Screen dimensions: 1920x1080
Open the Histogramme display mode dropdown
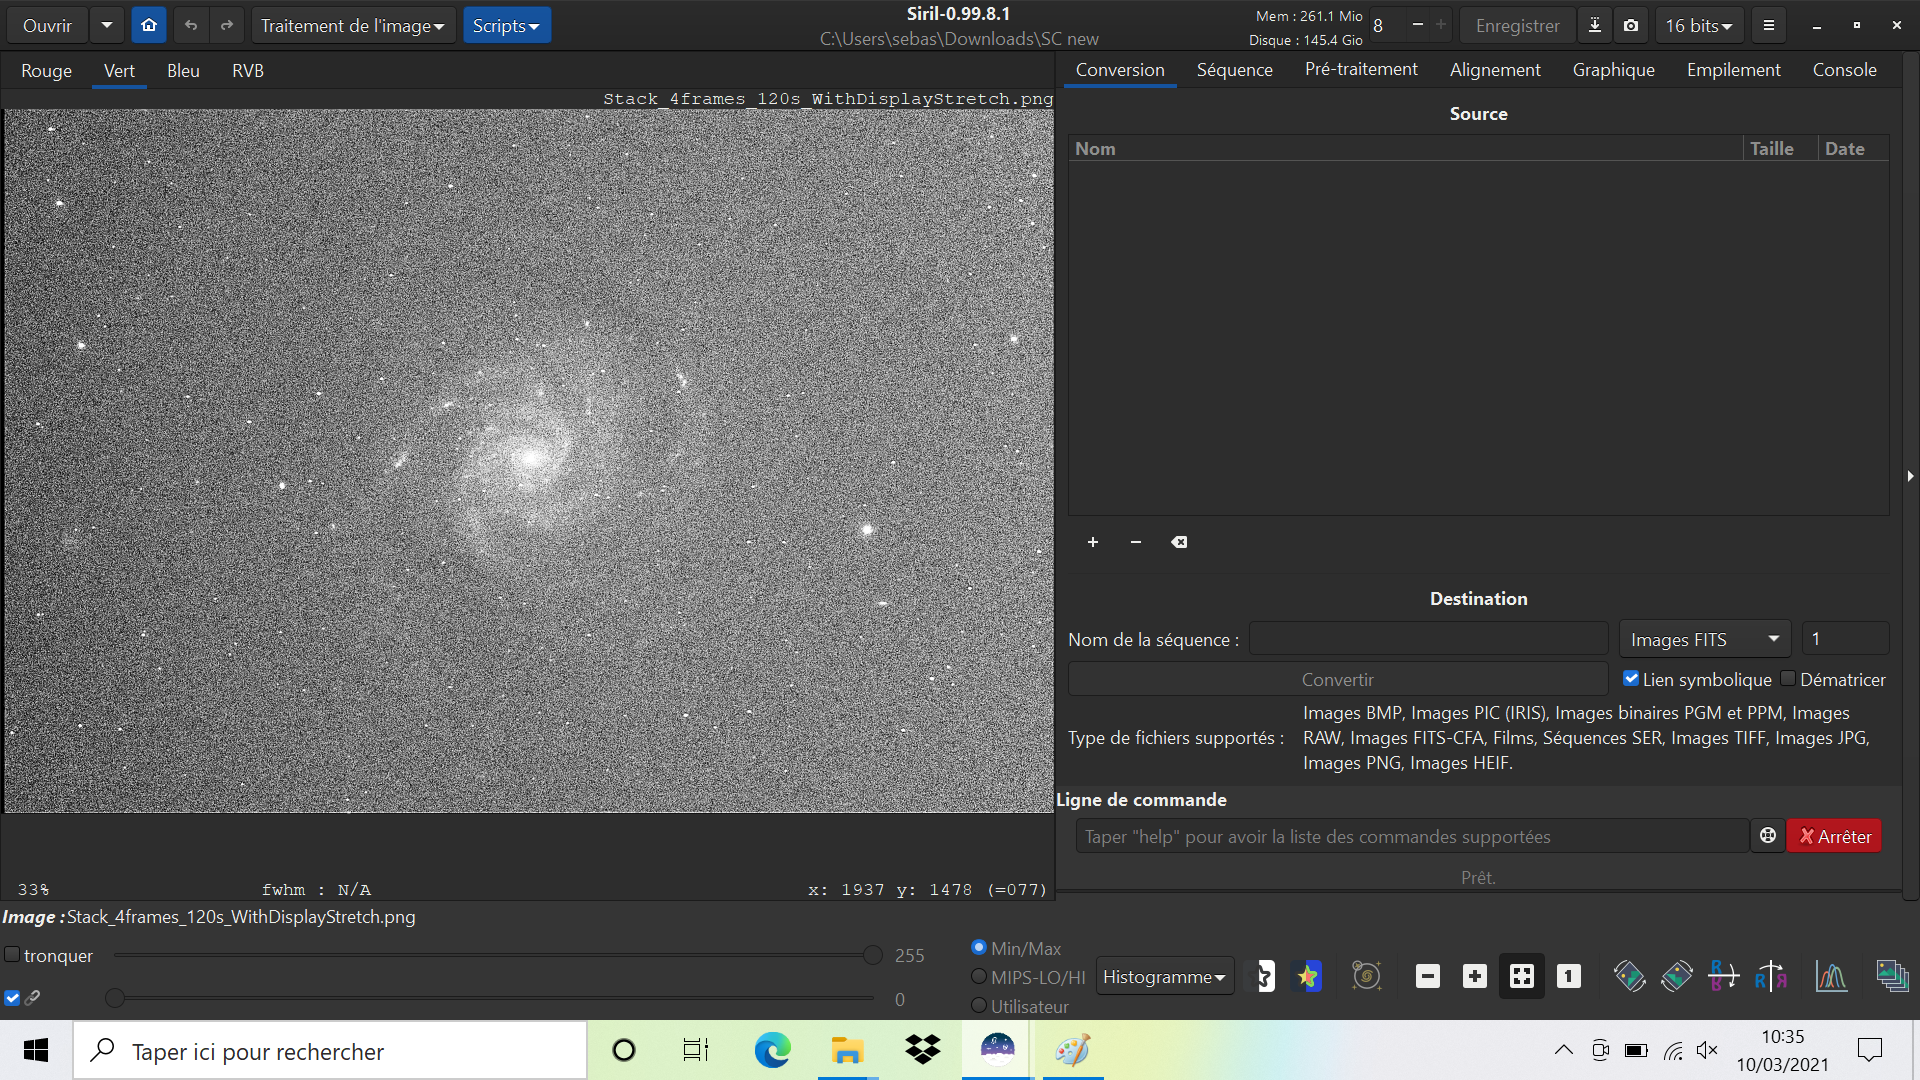pyautogui.click(x=1164, y=977)
